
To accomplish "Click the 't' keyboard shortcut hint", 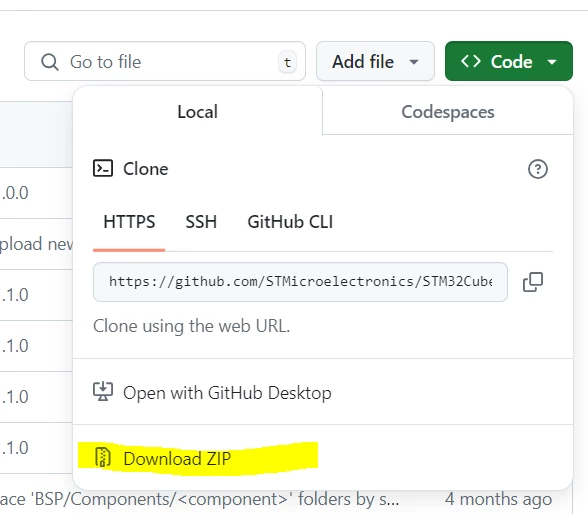I will 287,62.
